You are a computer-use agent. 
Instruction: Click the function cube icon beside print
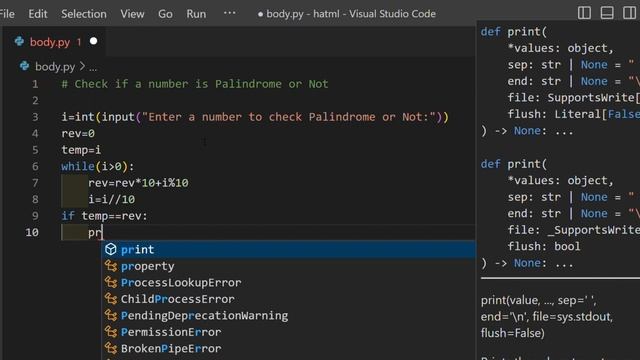(111, 249)
